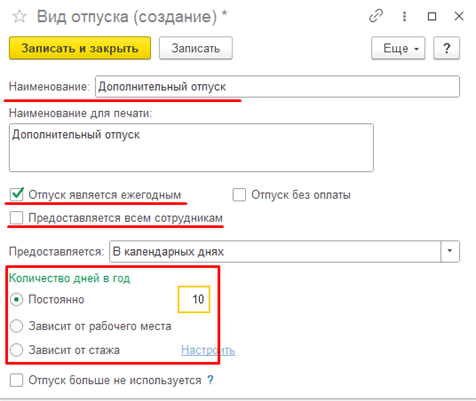Enable Отпуск без оплаты checkbox
Screen dimensions: 476x401
click(x=239, y=195)
